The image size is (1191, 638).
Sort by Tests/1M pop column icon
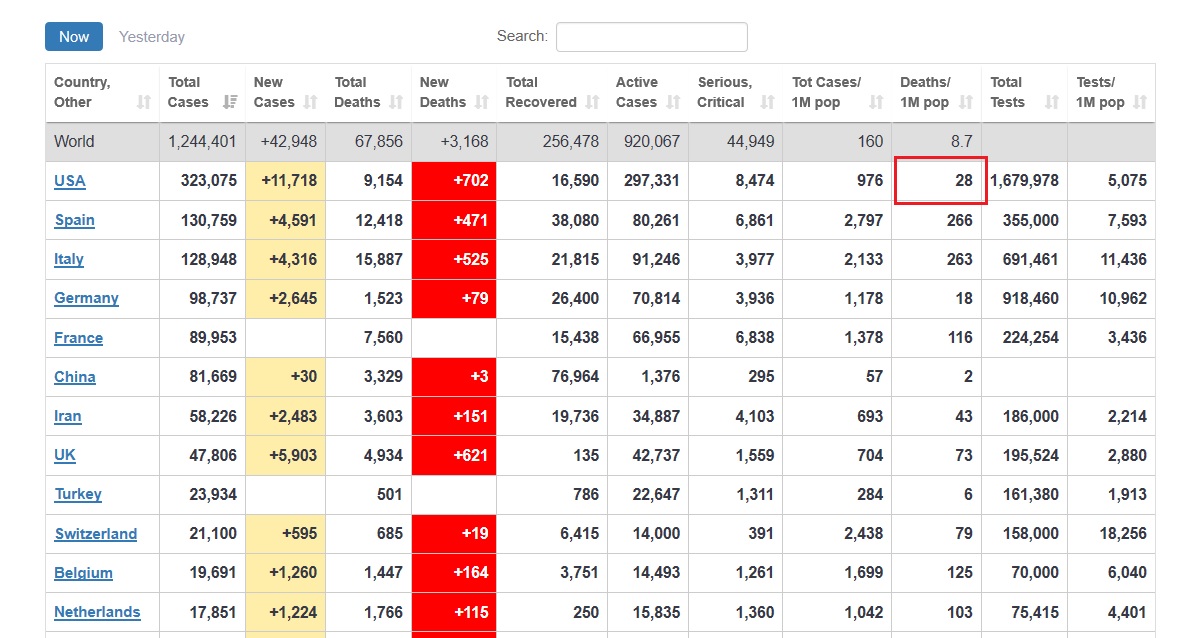(1139, 102)
